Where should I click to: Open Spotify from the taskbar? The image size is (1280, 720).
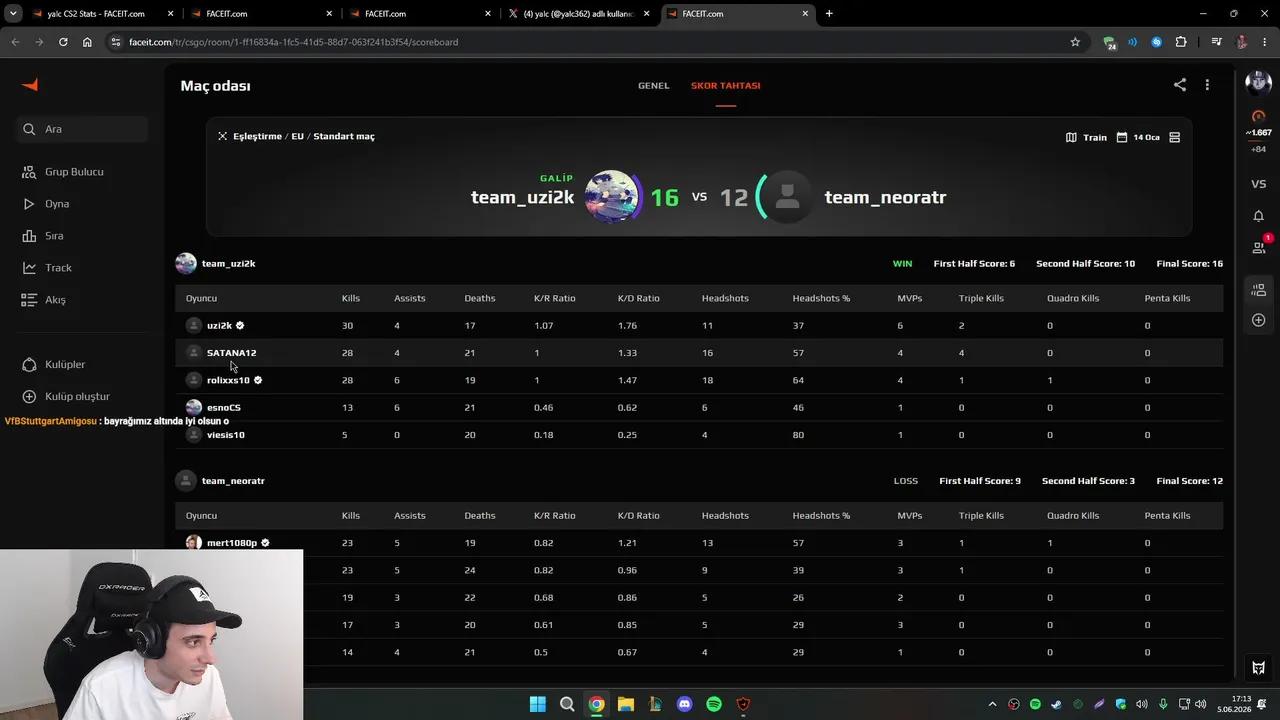click(x=714, y=704)
